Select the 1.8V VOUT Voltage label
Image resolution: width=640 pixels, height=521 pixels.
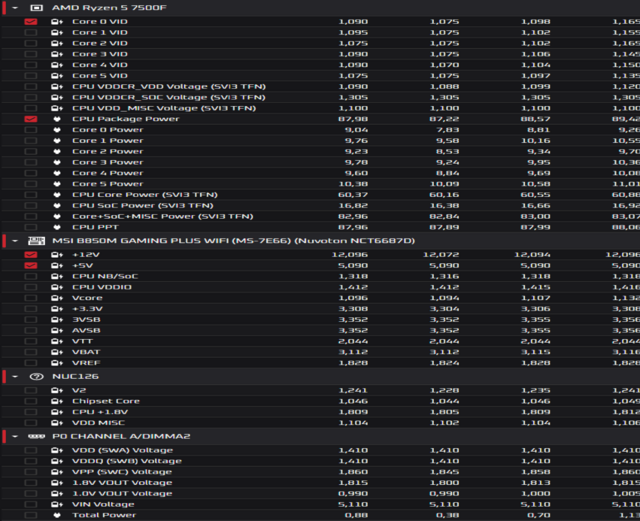(x=122, y=483)
